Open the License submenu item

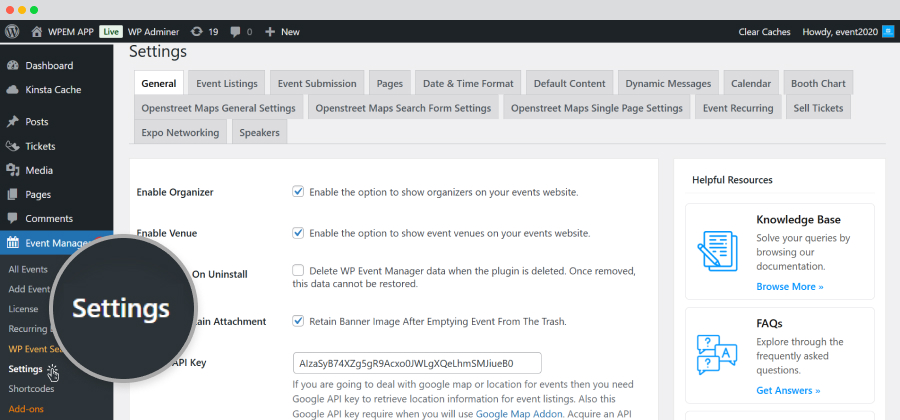24,309
